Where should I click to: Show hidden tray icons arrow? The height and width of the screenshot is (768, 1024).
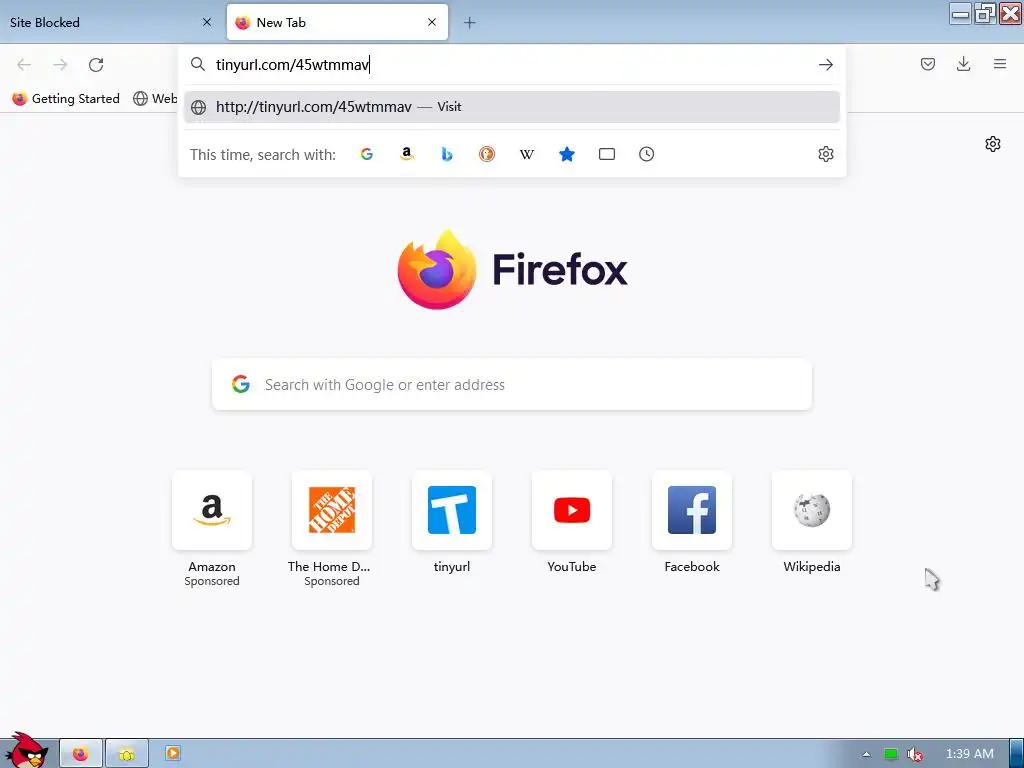click(866, 754)
